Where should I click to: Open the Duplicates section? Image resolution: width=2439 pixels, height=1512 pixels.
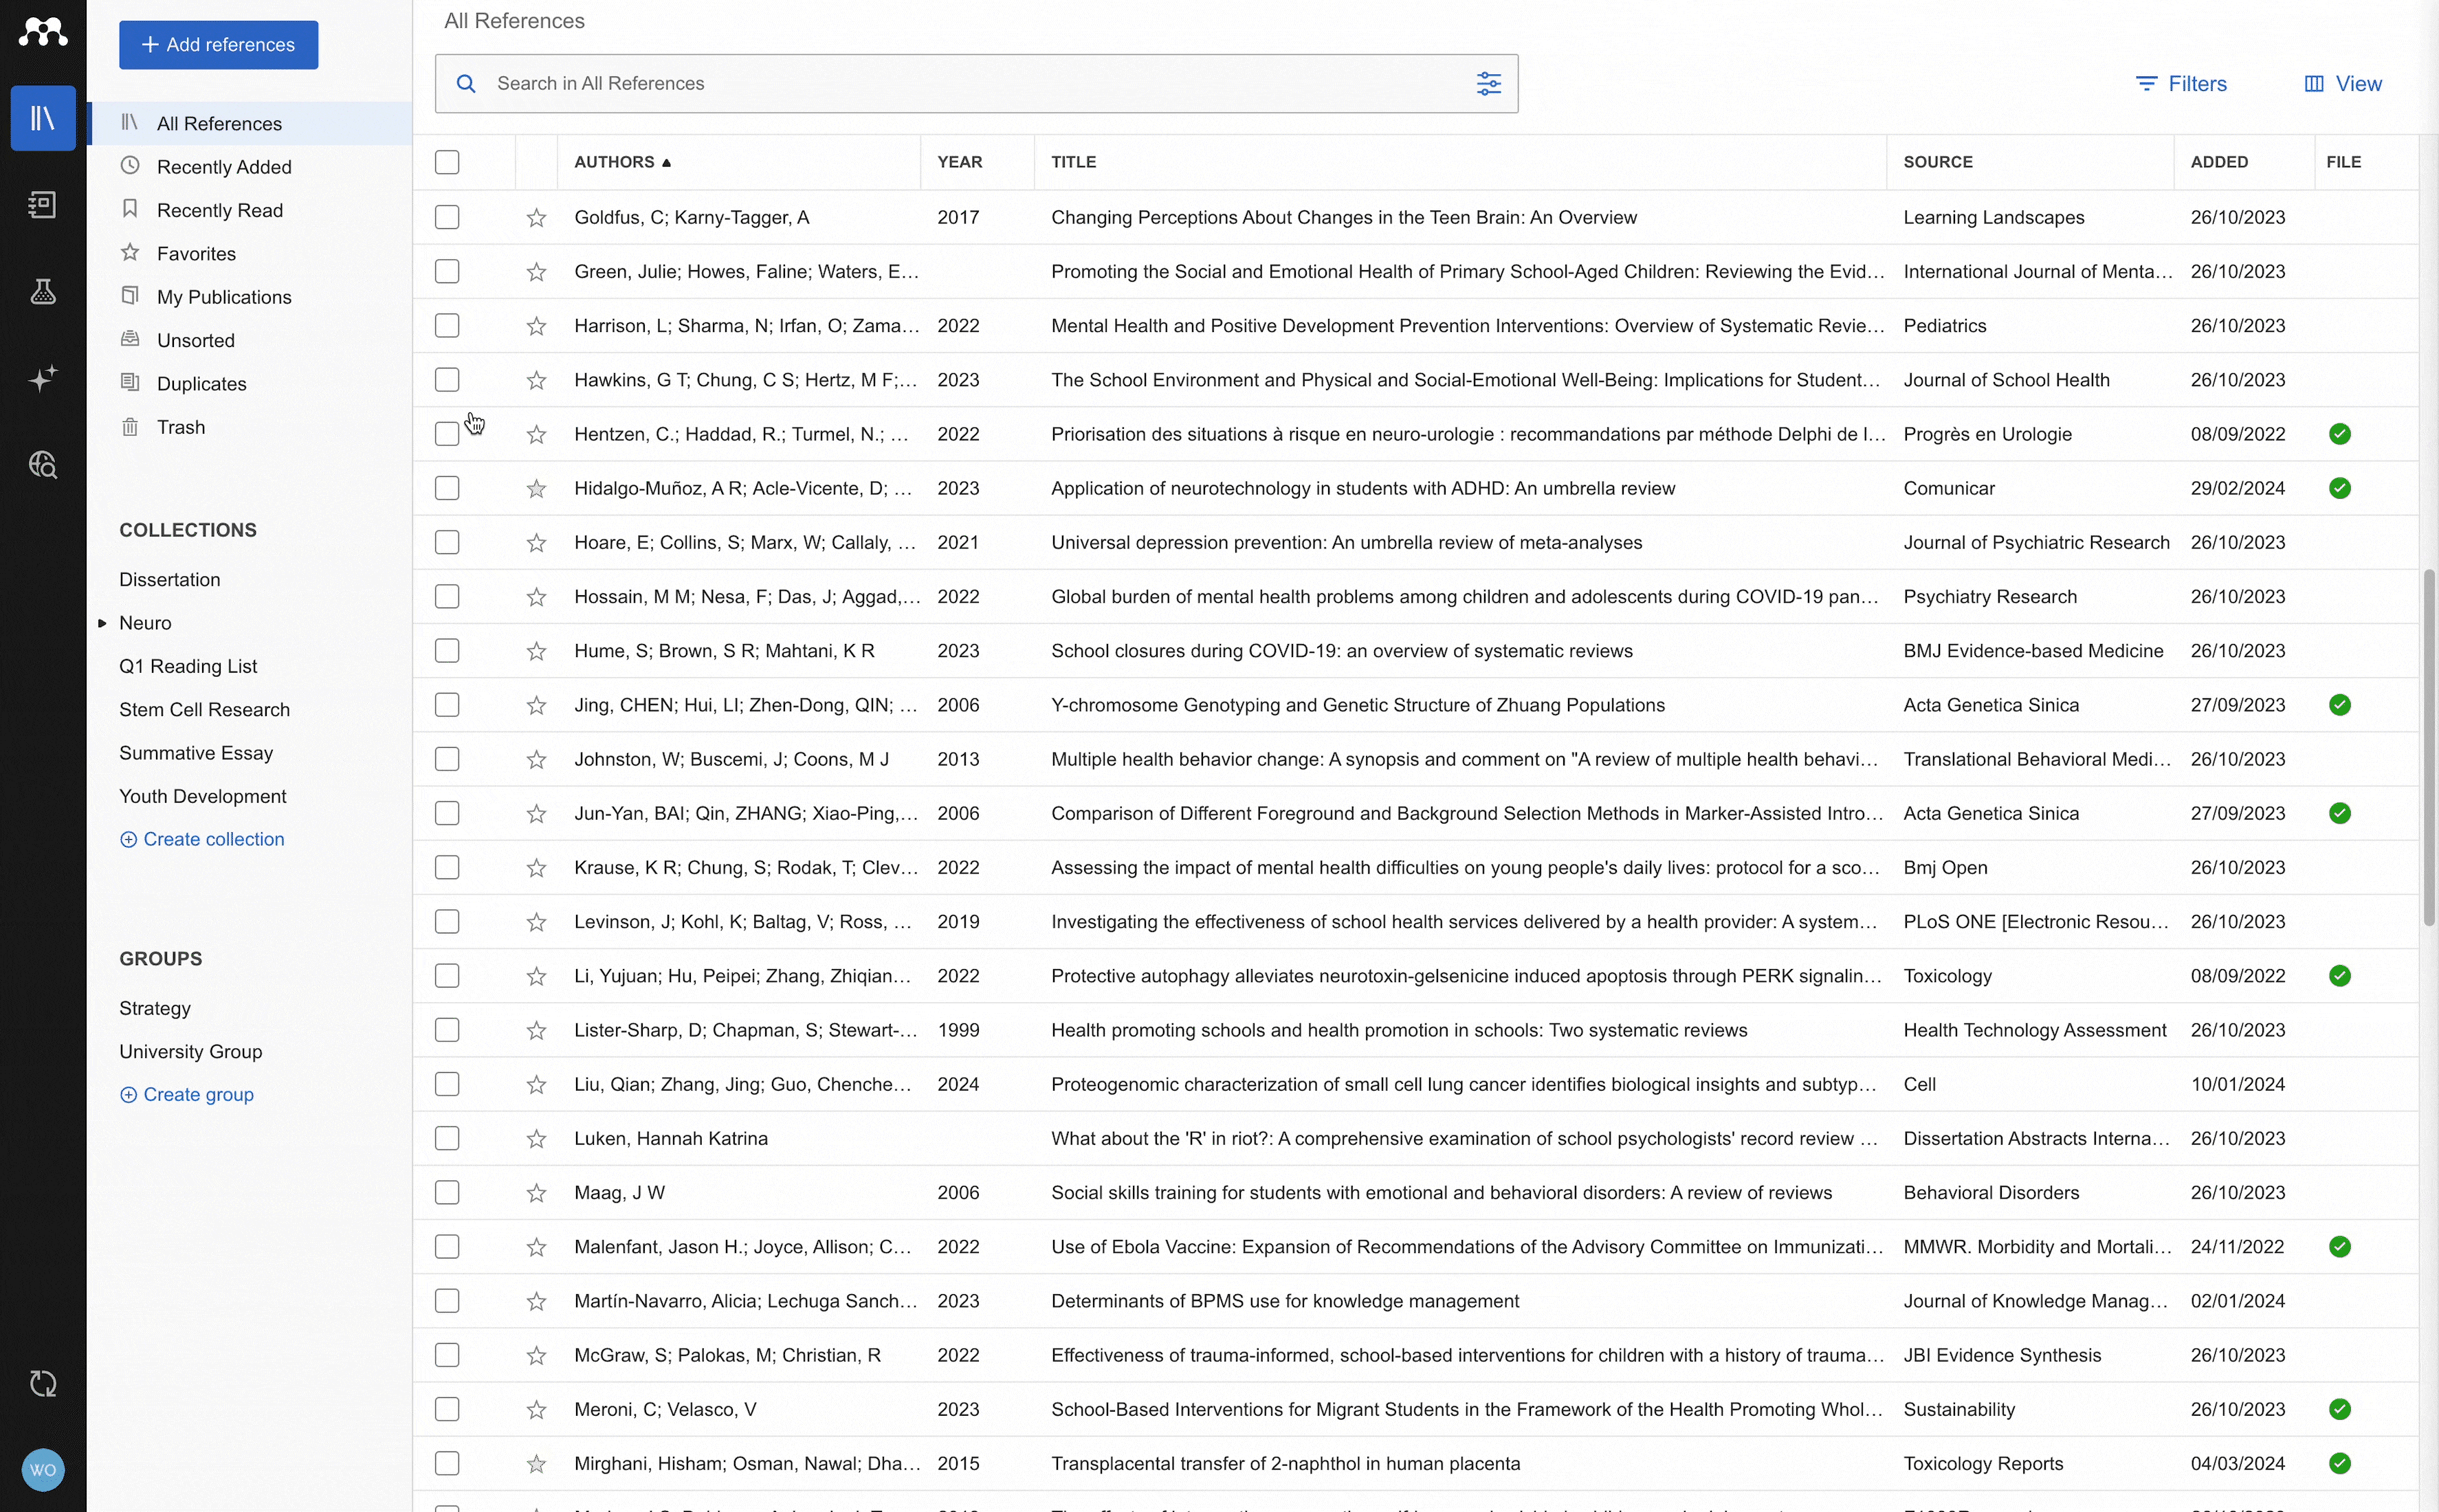tap(201, 384)
